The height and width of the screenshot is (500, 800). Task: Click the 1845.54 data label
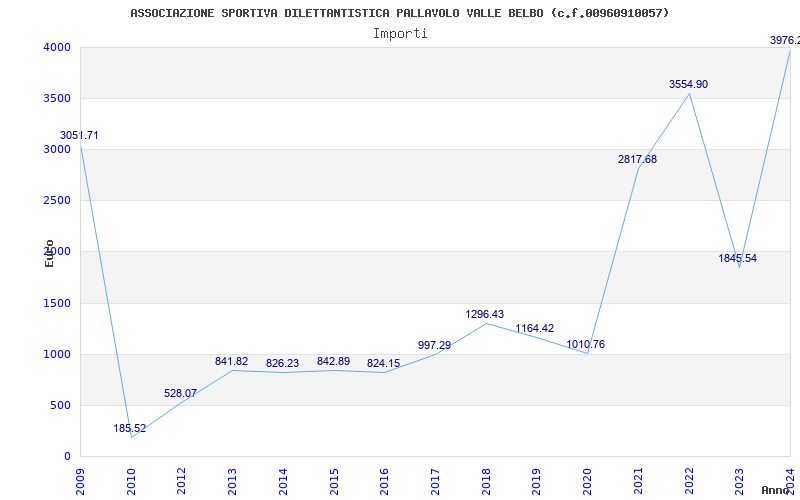coord(737,258)
